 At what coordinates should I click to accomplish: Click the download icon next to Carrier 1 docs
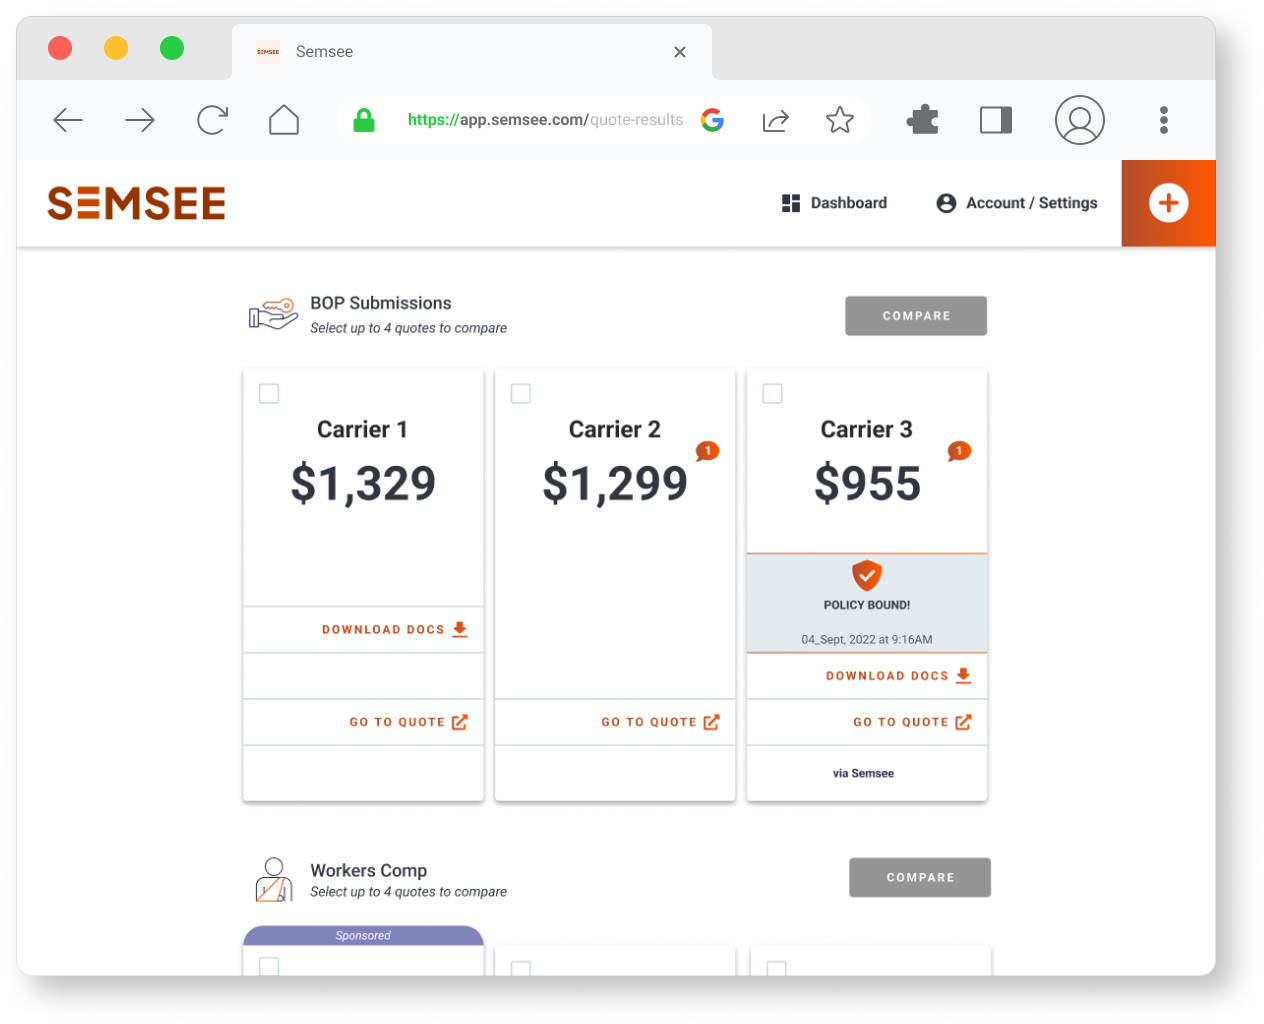point(460,629)
